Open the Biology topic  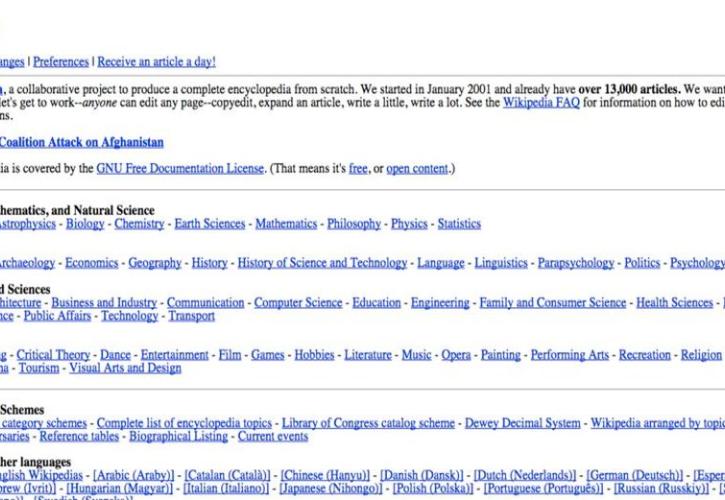[85, 224]
